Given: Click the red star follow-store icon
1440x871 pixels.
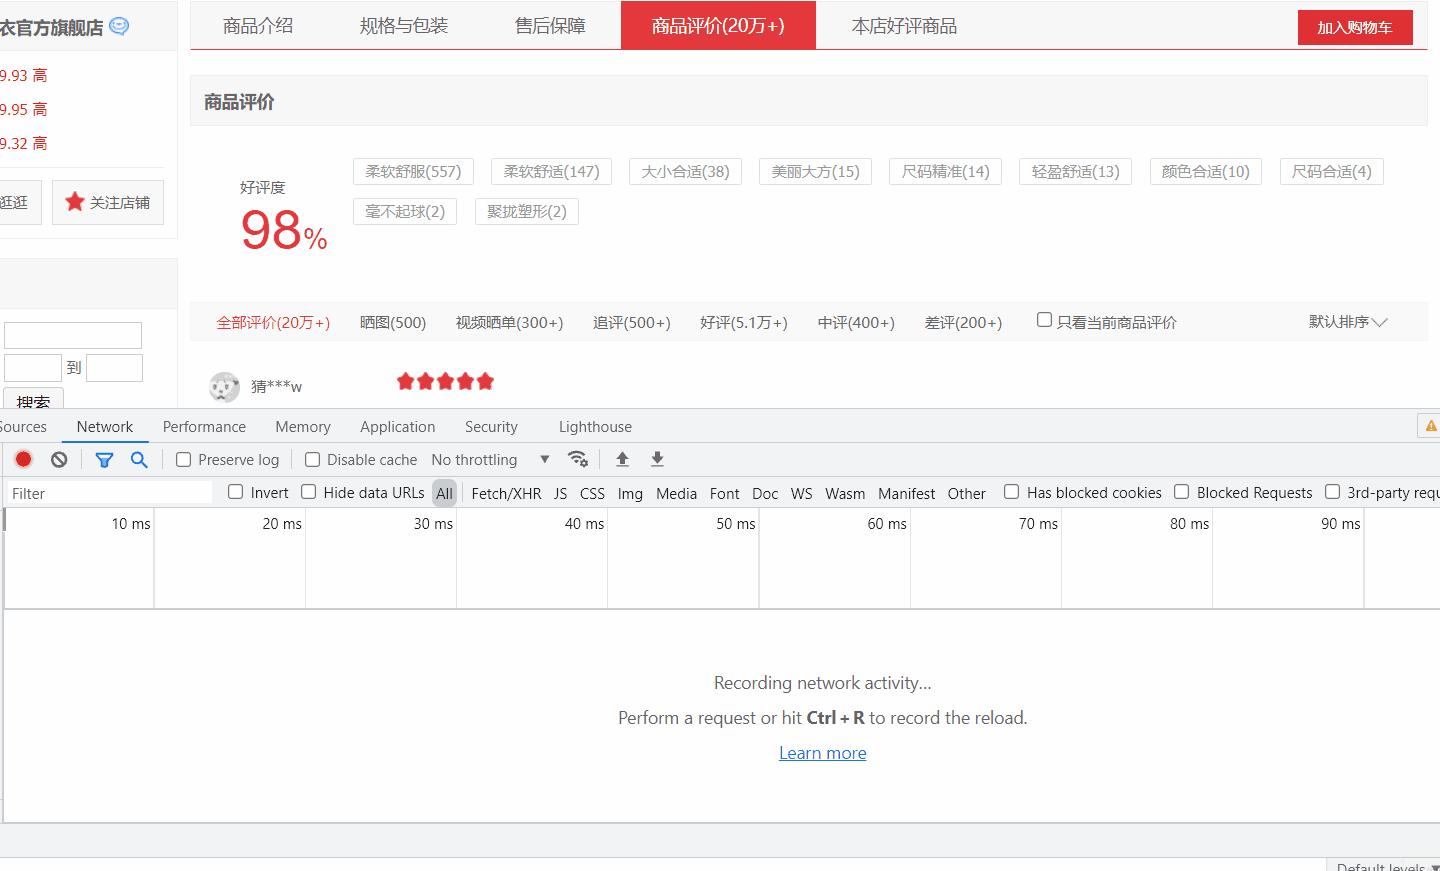Looking at the screenshot, I should [75, 202].
